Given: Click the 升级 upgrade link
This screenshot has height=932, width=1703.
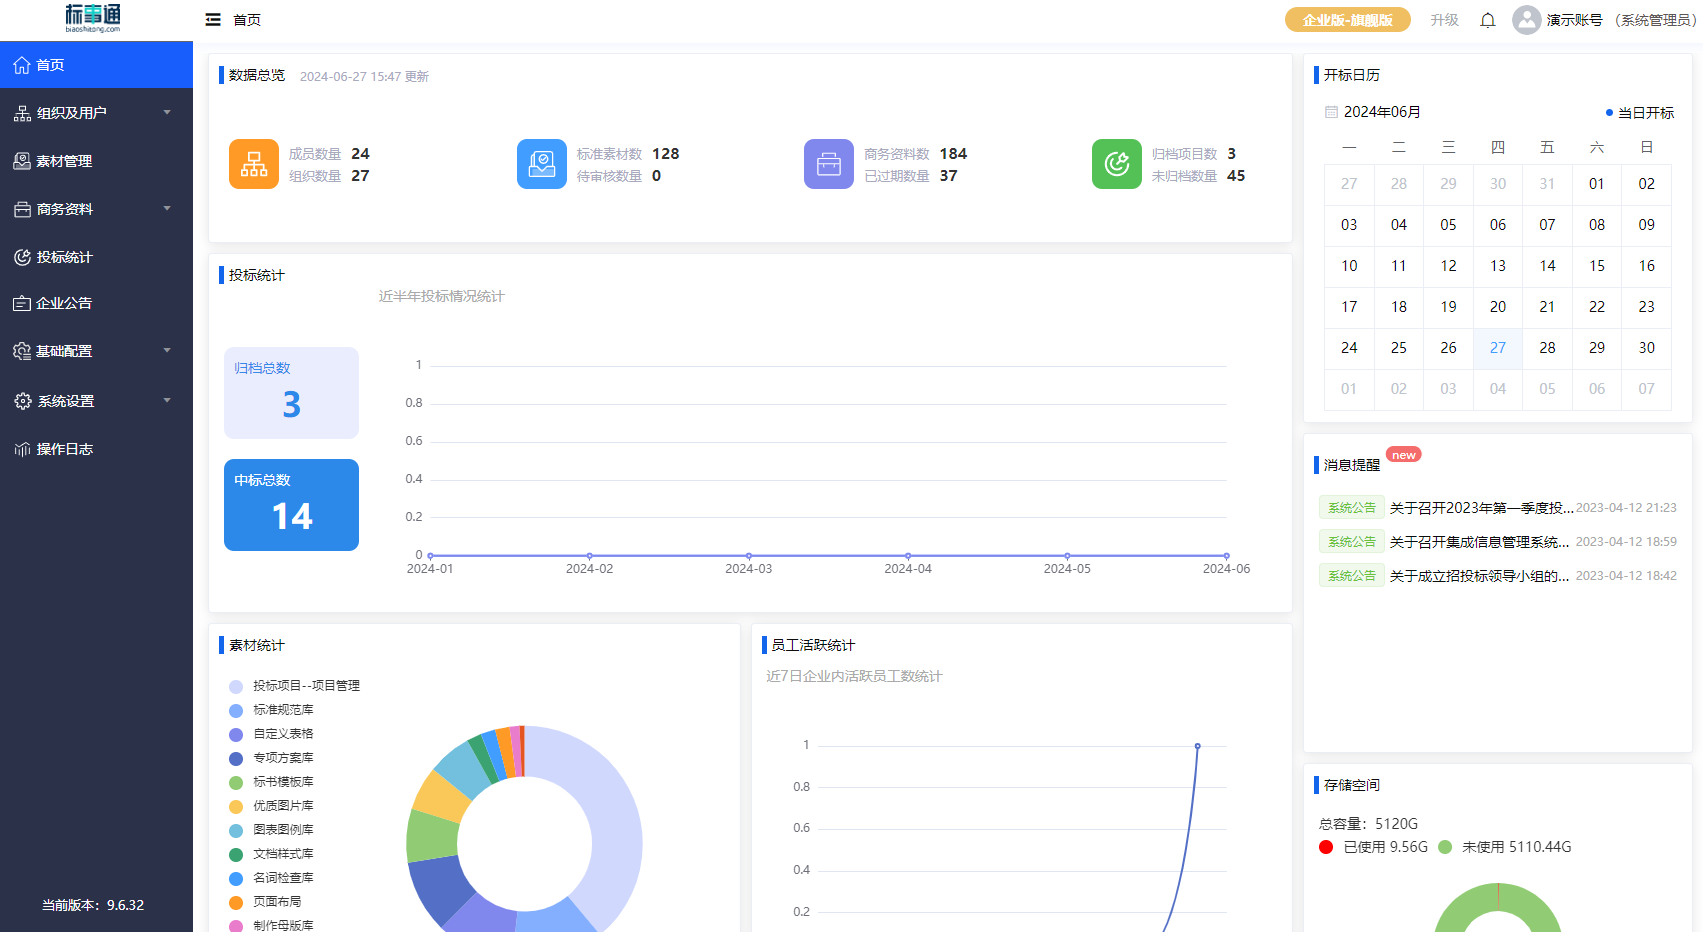Looking at the screenshot, I should pos(1445,20).
